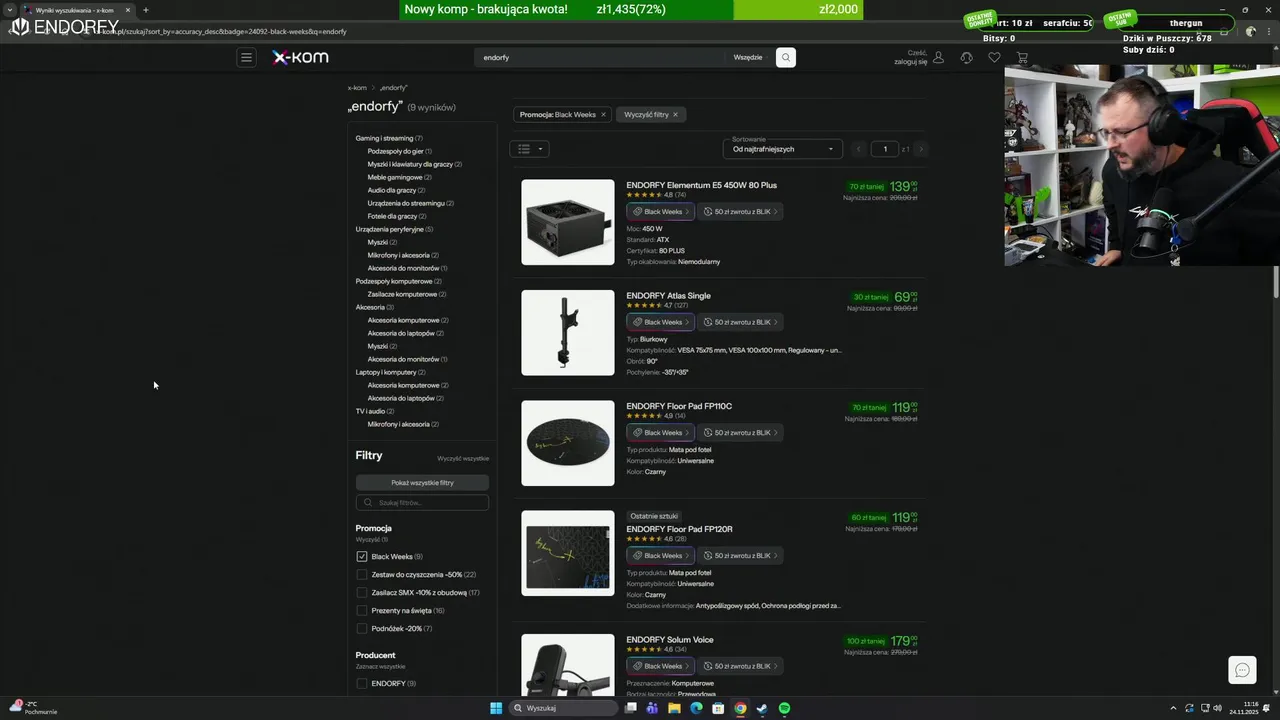
Task: Check the ENDORFY producer checkbox
Action: pos(362,683)
